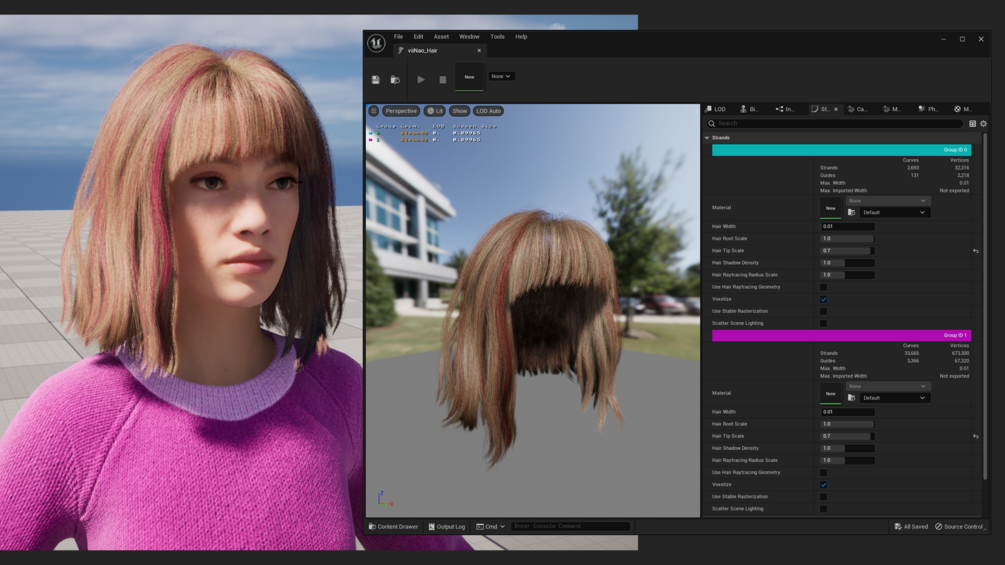The image size is (1005, 565).
Task: Click Group ID 1 material None thumbnail
Action: tap(831, 393)
